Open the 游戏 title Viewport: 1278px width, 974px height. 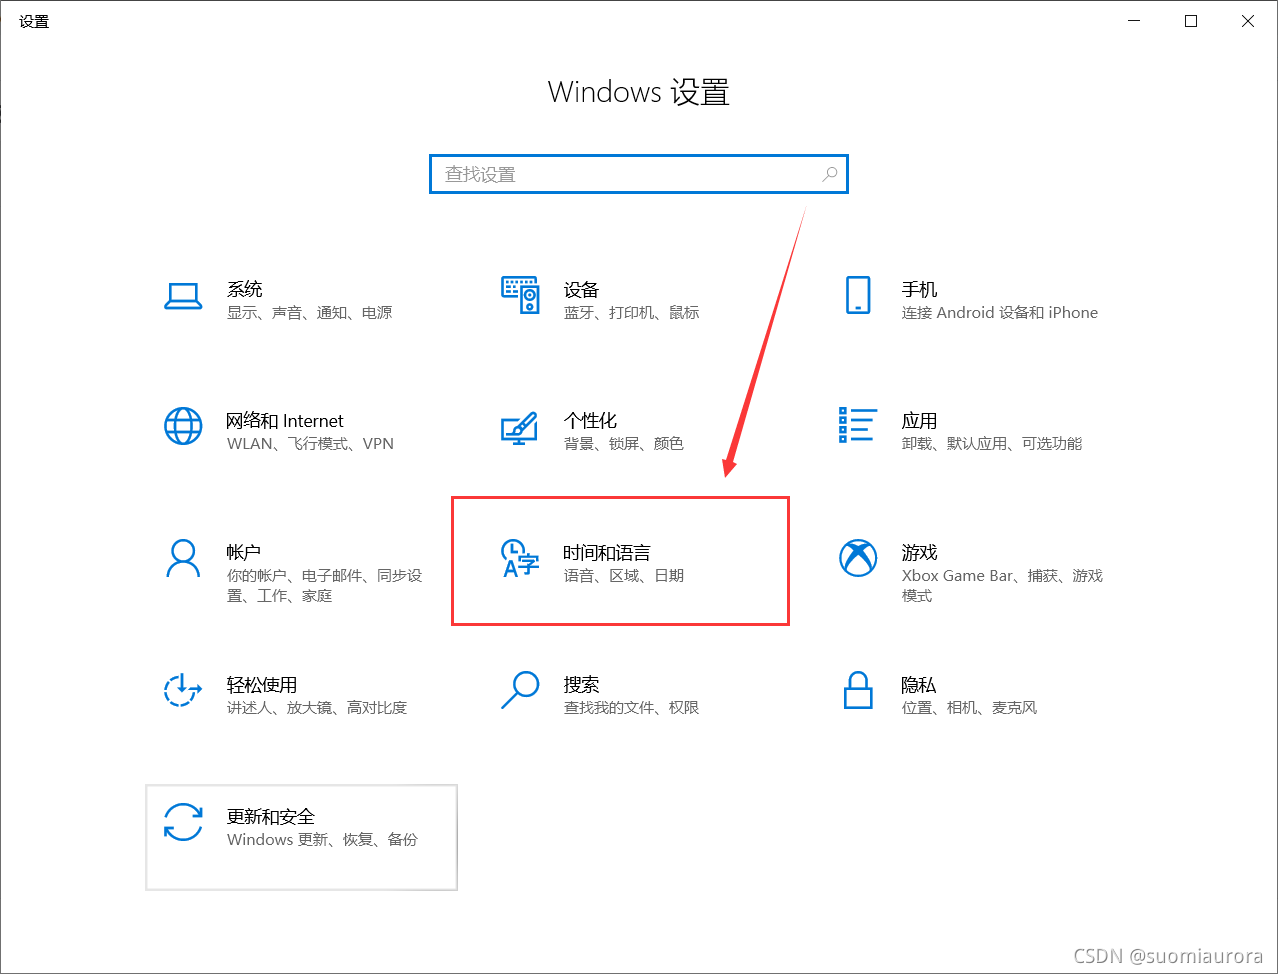click(920, 553)
